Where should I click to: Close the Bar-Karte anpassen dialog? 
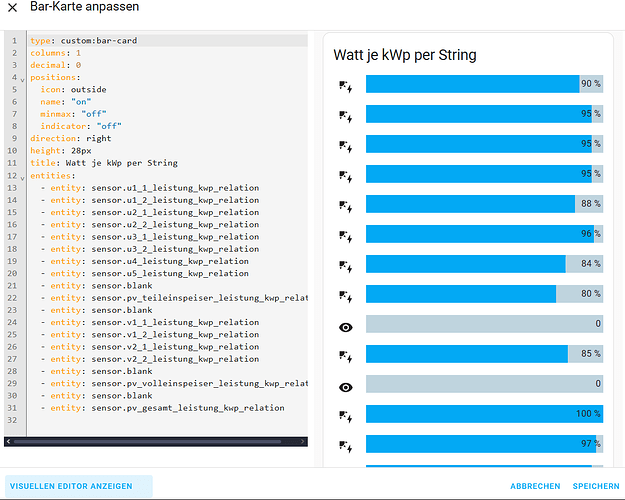(13, 8)
